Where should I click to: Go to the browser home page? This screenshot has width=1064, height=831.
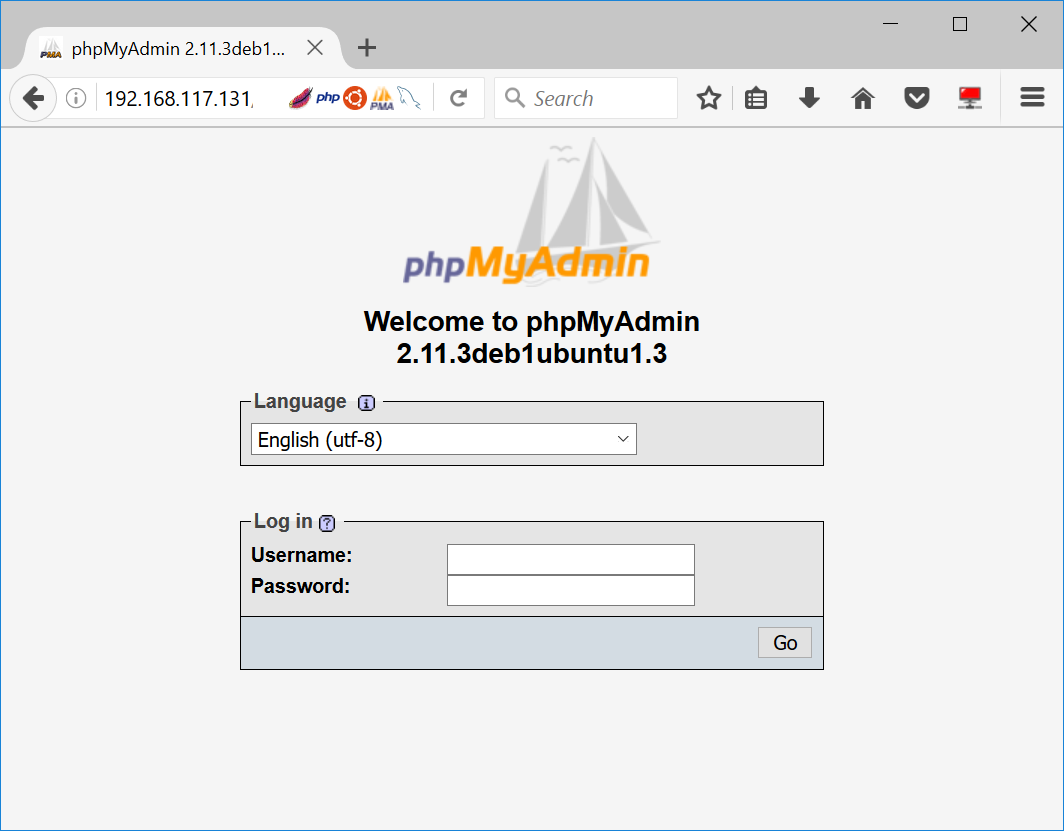[x=863, y=98]
